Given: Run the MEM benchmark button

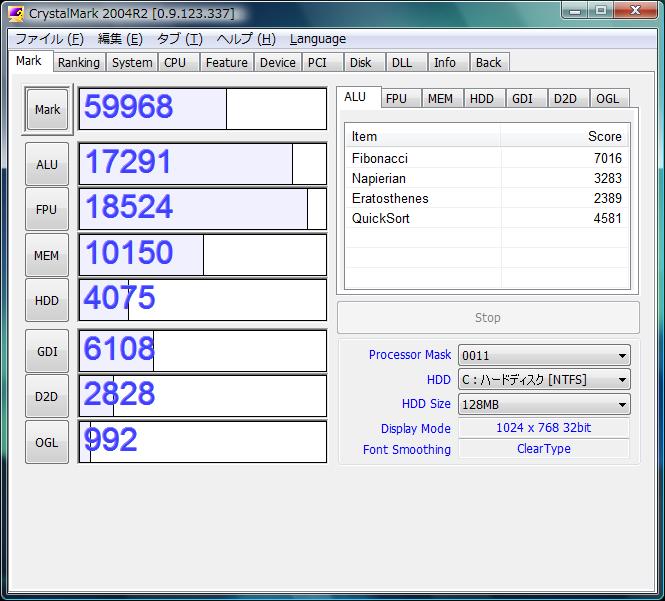Looking at the screenshot, I should click(47, 255).
